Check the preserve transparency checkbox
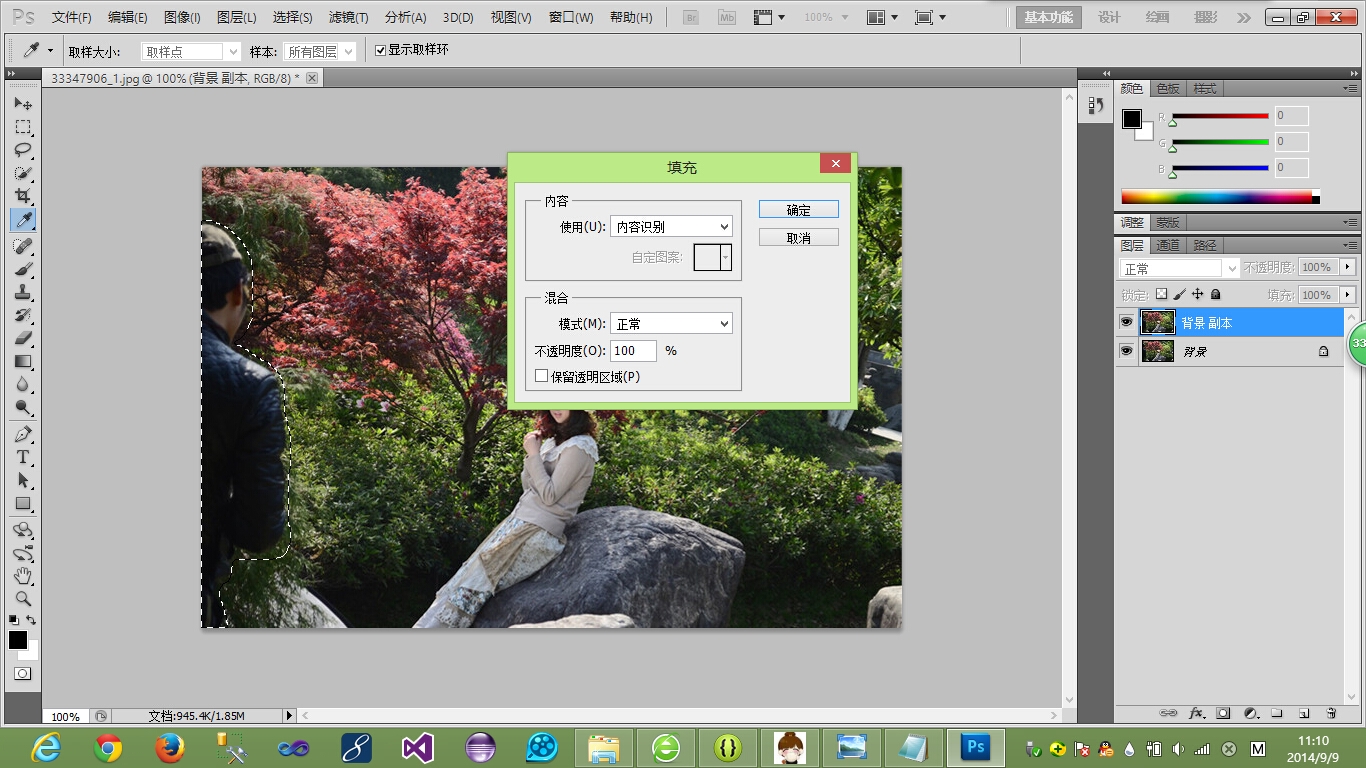Screen dimensions: 1366x768 point(541,376)
